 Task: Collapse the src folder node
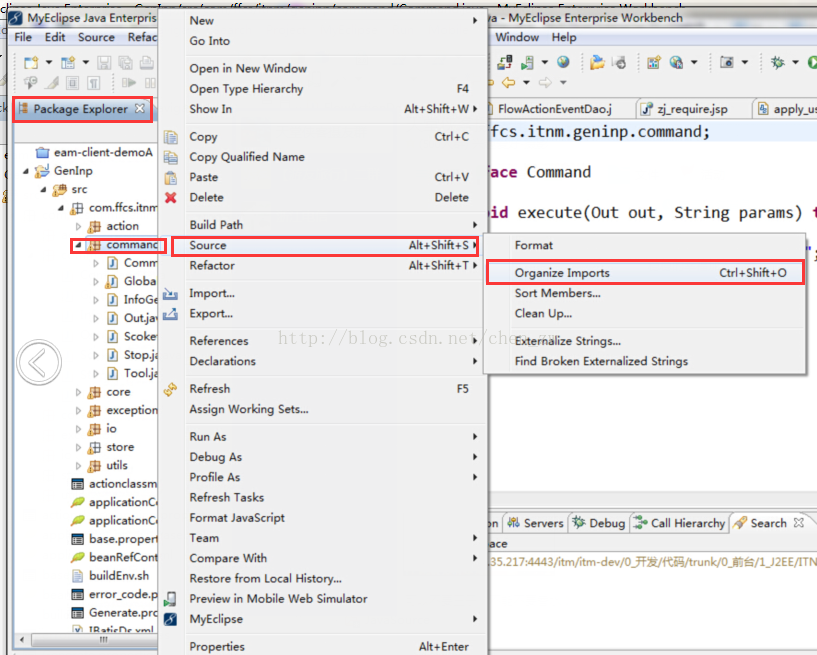coord(44,190)
